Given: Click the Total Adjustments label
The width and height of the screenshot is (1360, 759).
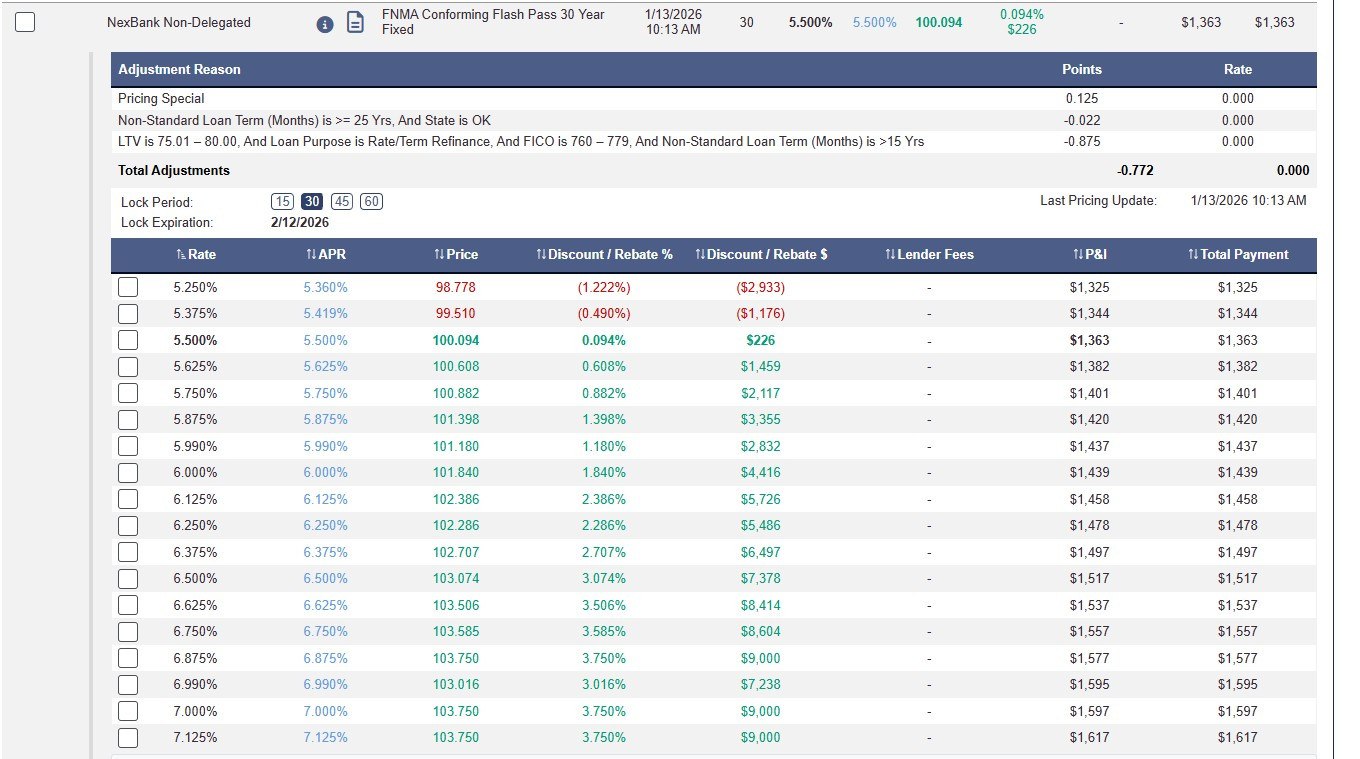Looking at the screenshot, I should (174, 170).
